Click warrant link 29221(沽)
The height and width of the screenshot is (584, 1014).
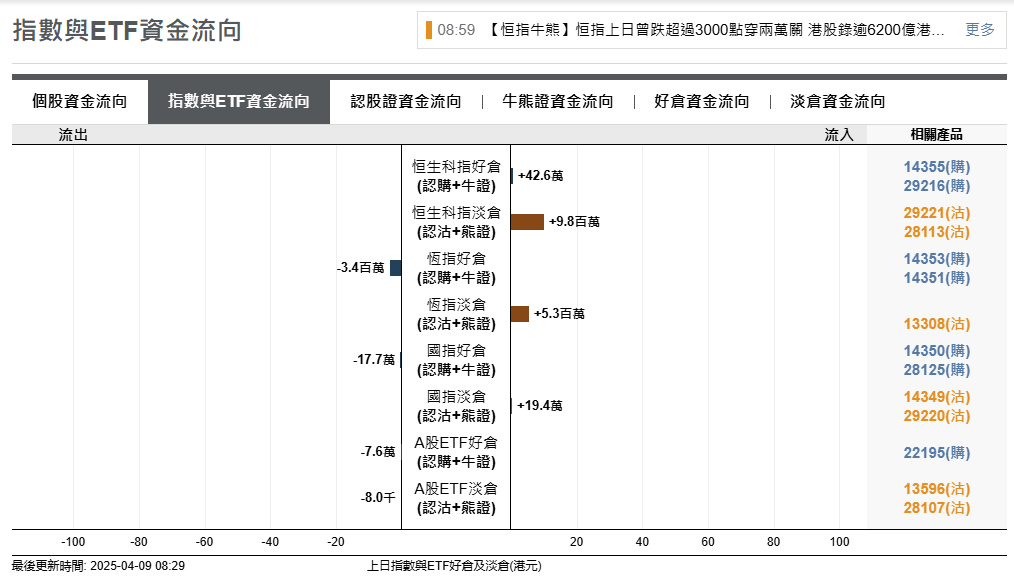[937, 213]
